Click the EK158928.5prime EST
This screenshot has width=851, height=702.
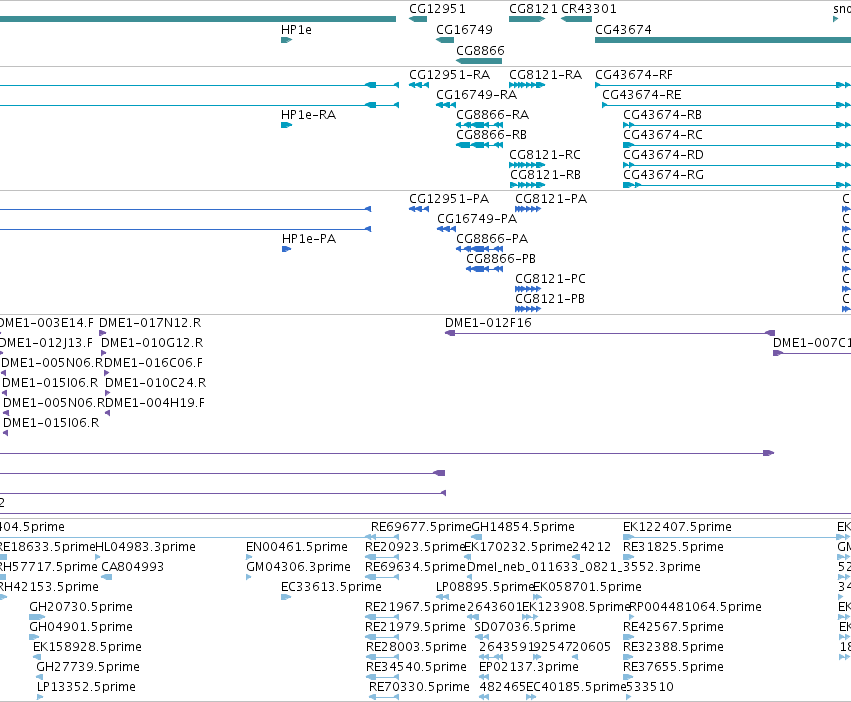37,657
